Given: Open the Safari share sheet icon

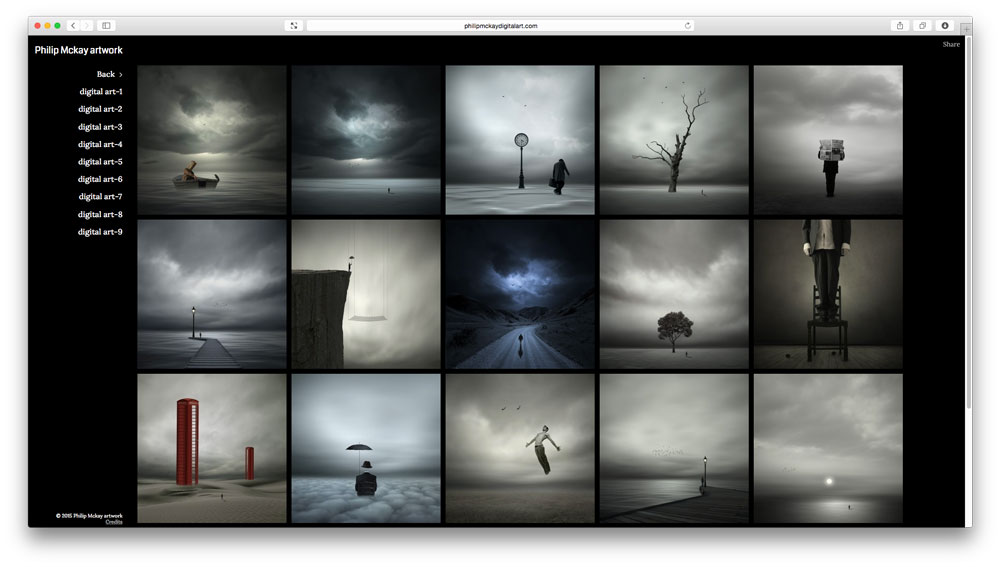Looking at the screenshot, I should [x=900, y=26].
